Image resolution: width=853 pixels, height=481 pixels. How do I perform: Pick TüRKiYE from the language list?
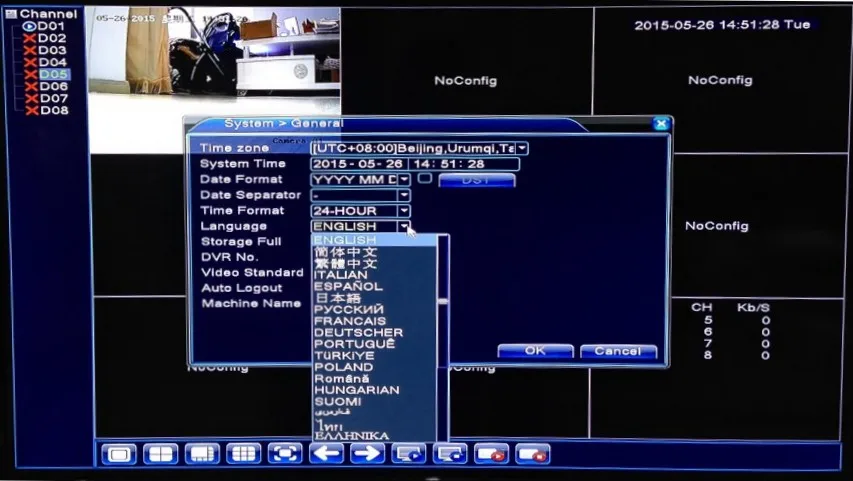pos(374,355)
